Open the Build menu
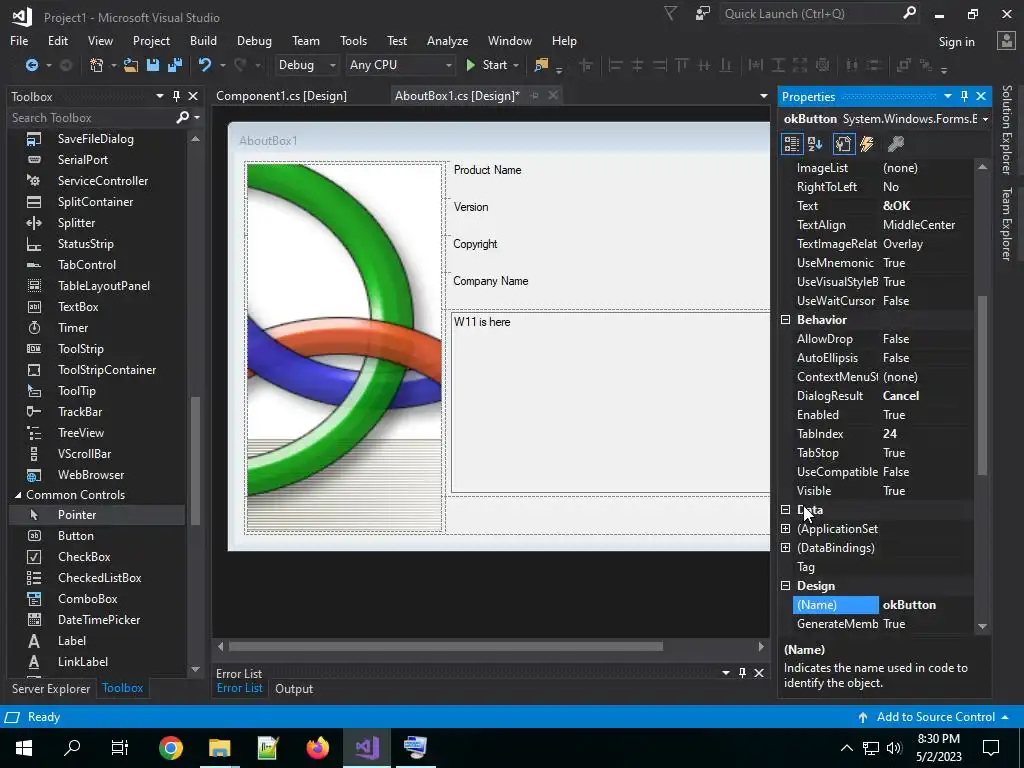The width and height of the screenshot is (1024, 768). coord(203,40)
